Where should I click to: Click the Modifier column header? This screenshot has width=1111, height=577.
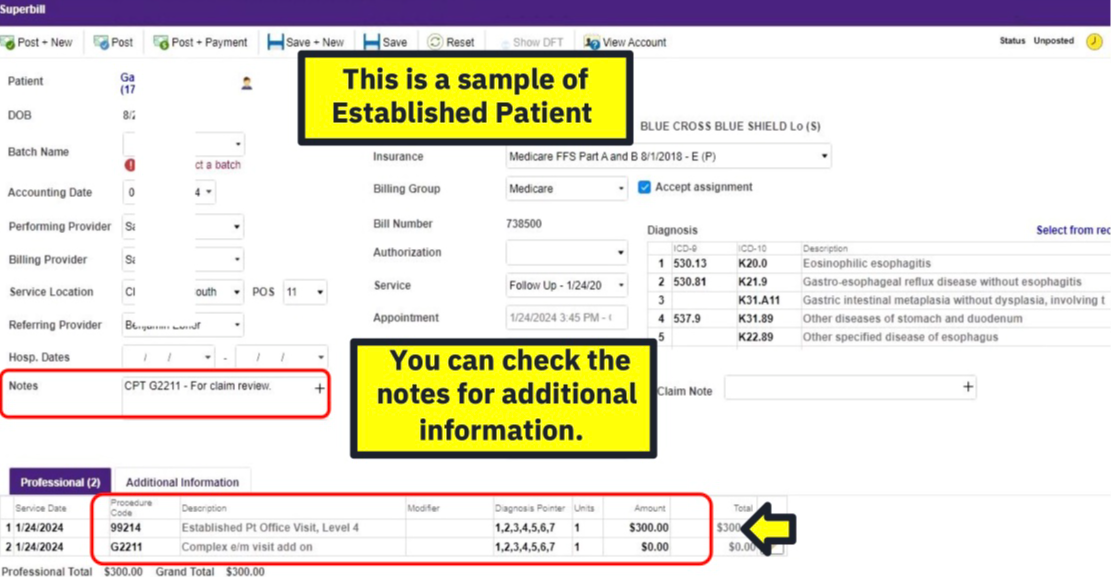423,508
